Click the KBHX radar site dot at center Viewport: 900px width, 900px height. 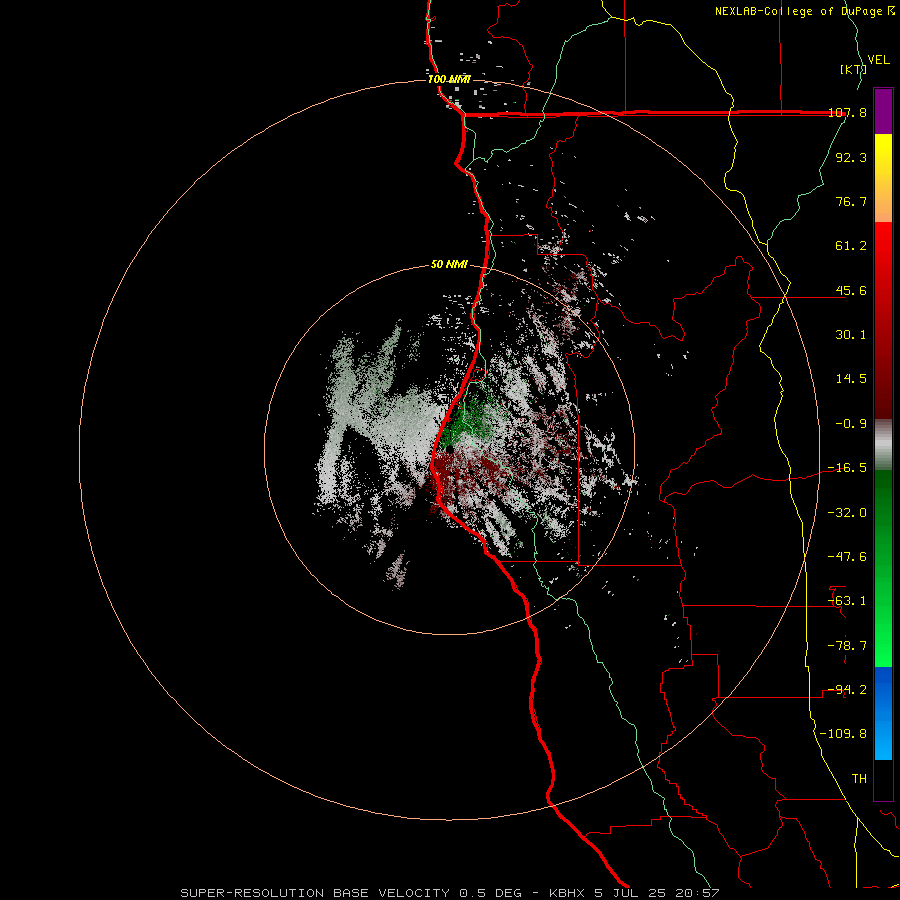click(449, 449)
